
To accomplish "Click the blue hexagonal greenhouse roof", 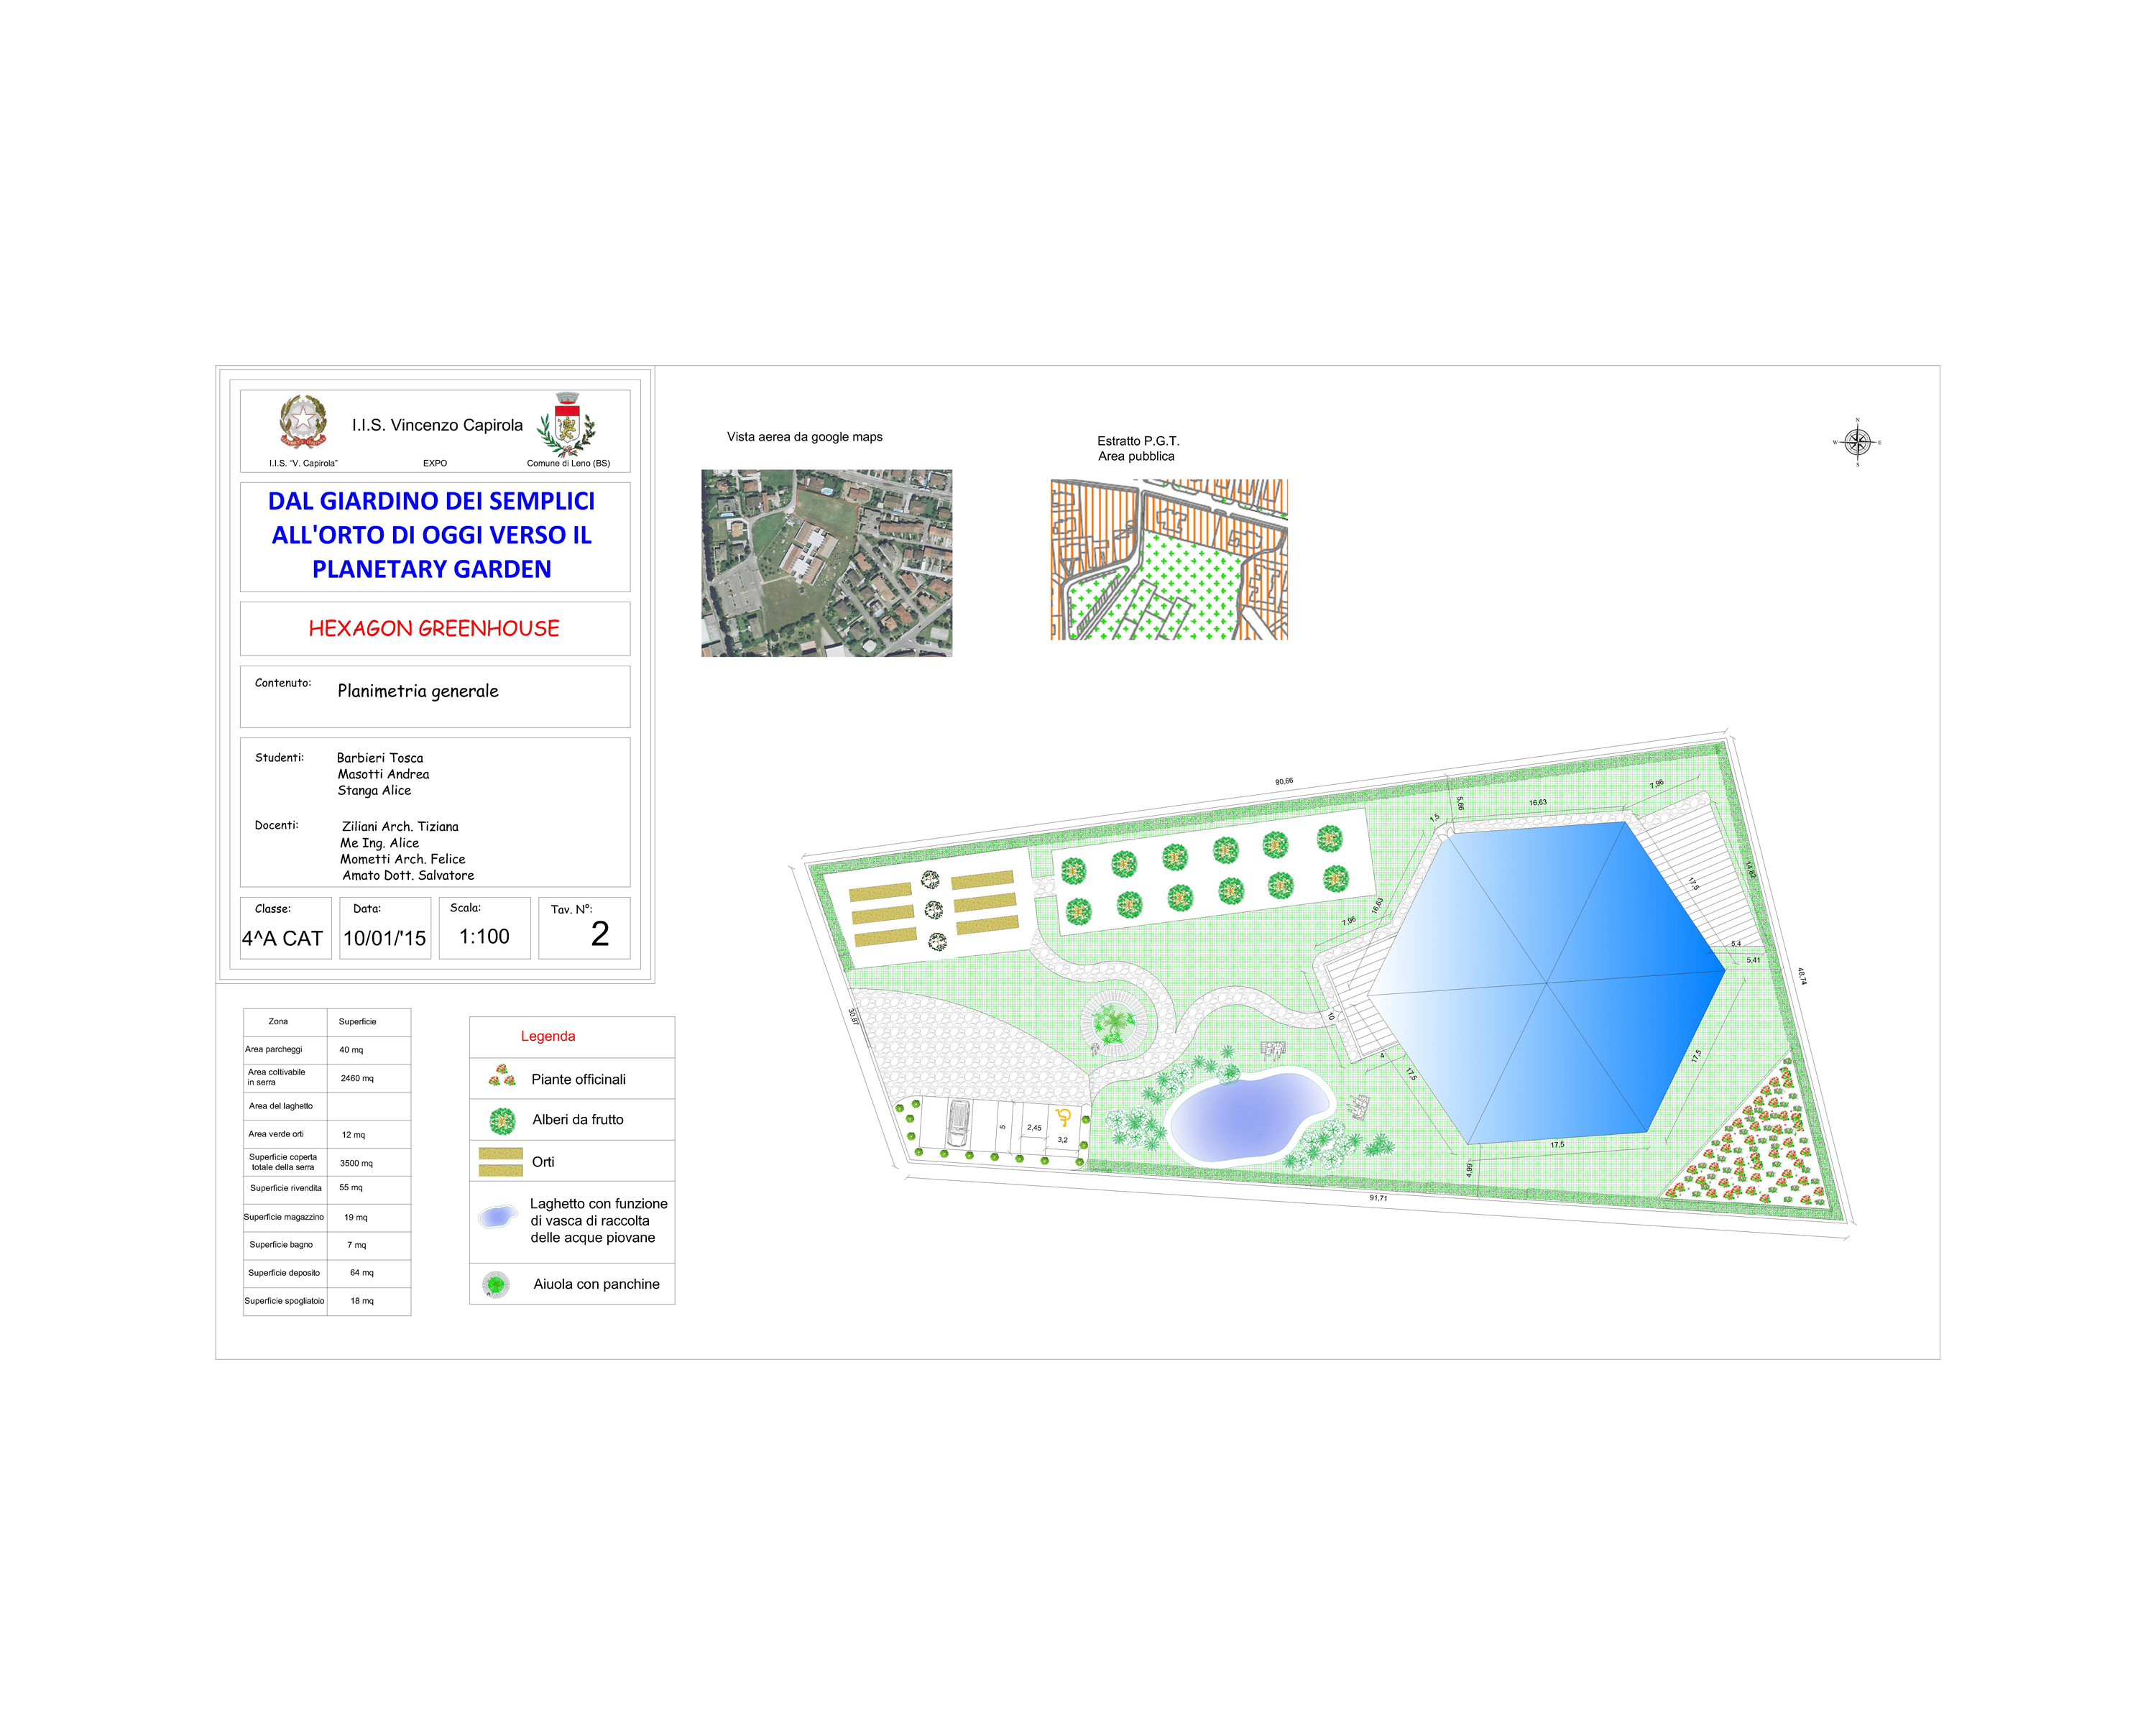I will (x=1547, y=983).
